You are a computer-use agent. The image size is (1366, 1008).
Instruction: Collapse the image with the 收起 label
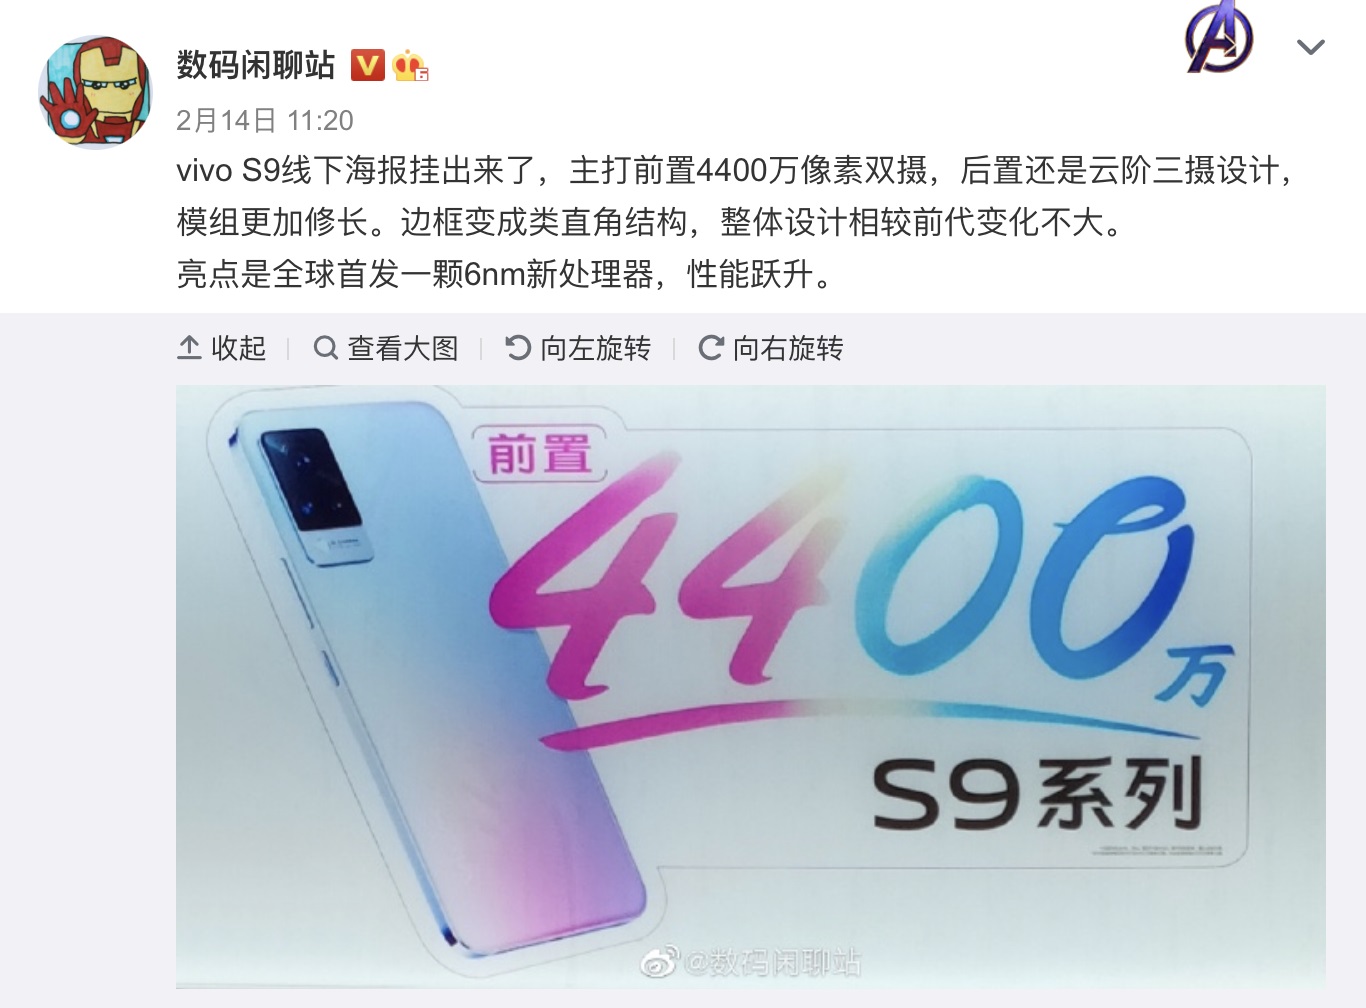[239, 348]
